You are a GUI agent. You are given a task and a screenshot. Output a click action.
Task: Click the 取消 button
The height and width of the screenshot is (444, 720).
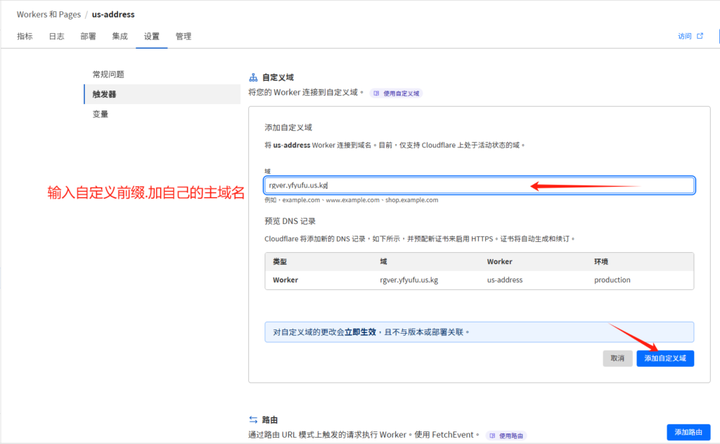point(617,358)
